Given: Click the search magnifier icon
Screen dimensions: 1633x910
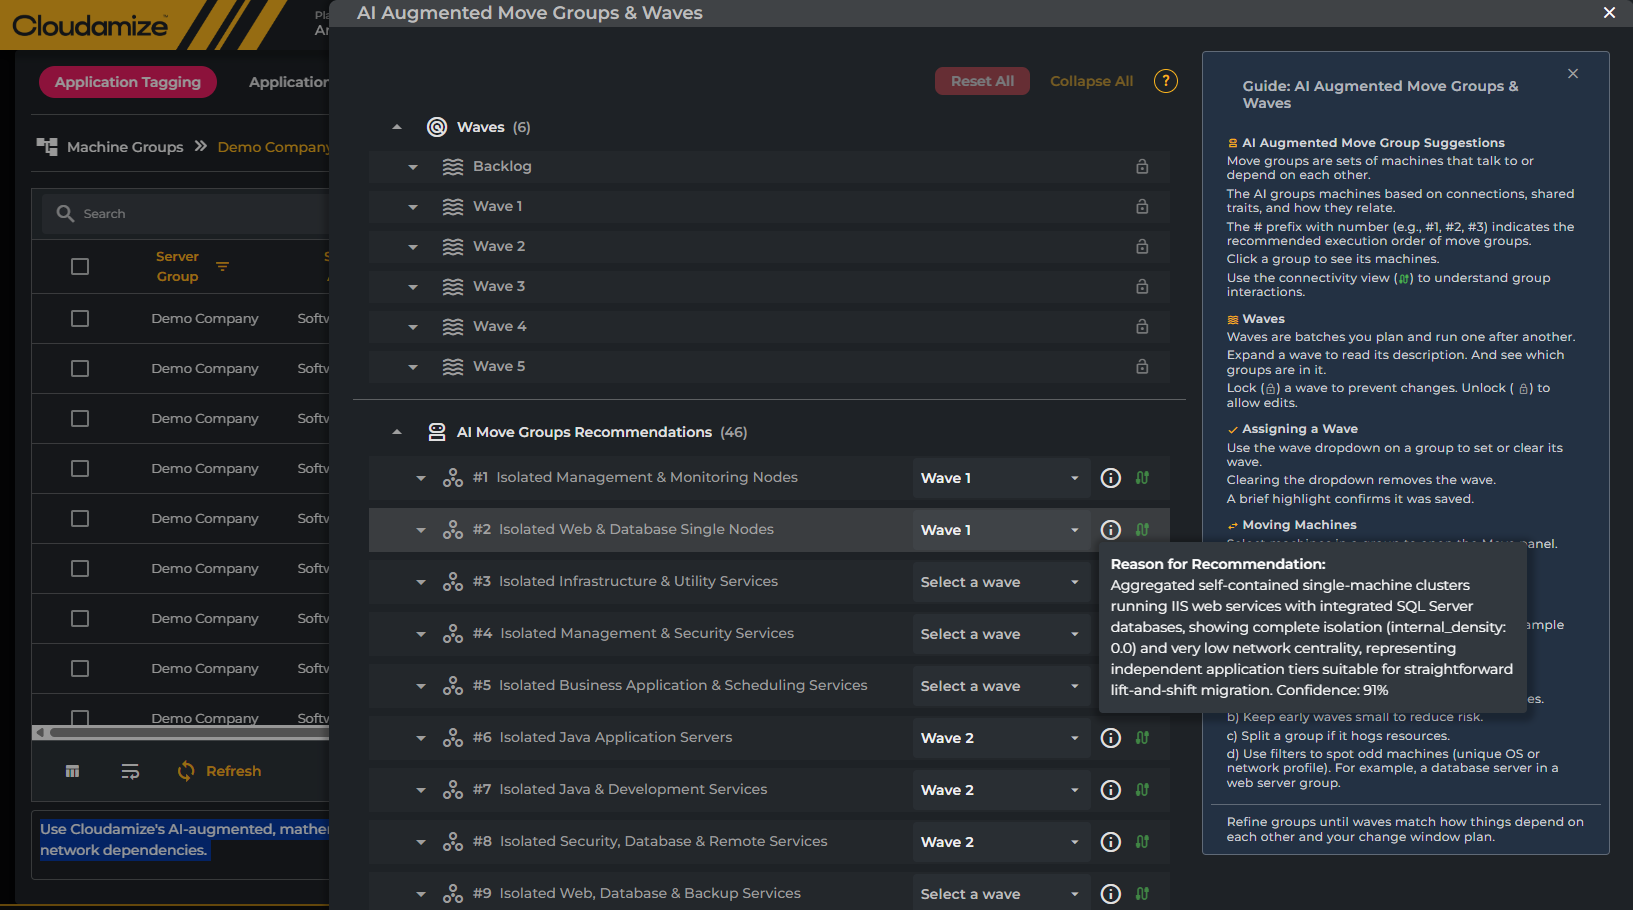Looking at the screenshot, I should (64, 213).
